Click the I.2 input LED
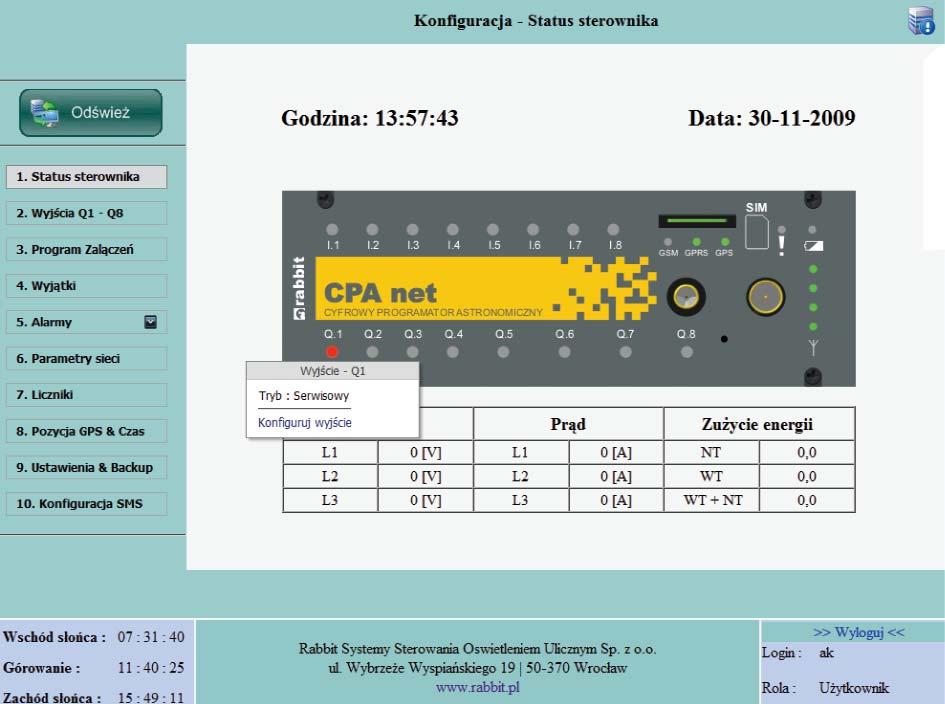 click(x=372, y=230)
